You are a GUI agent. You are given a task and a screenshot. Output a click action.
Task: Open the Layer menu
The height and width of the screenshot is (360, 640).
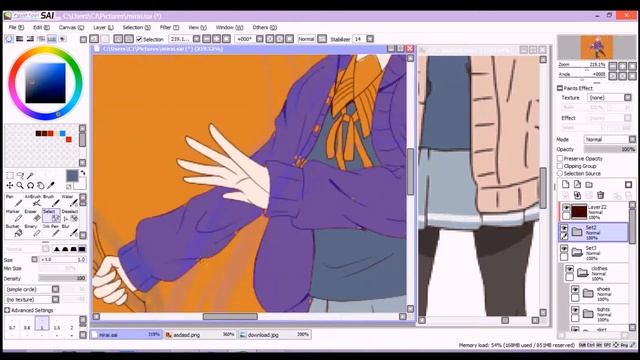point(103,27)
